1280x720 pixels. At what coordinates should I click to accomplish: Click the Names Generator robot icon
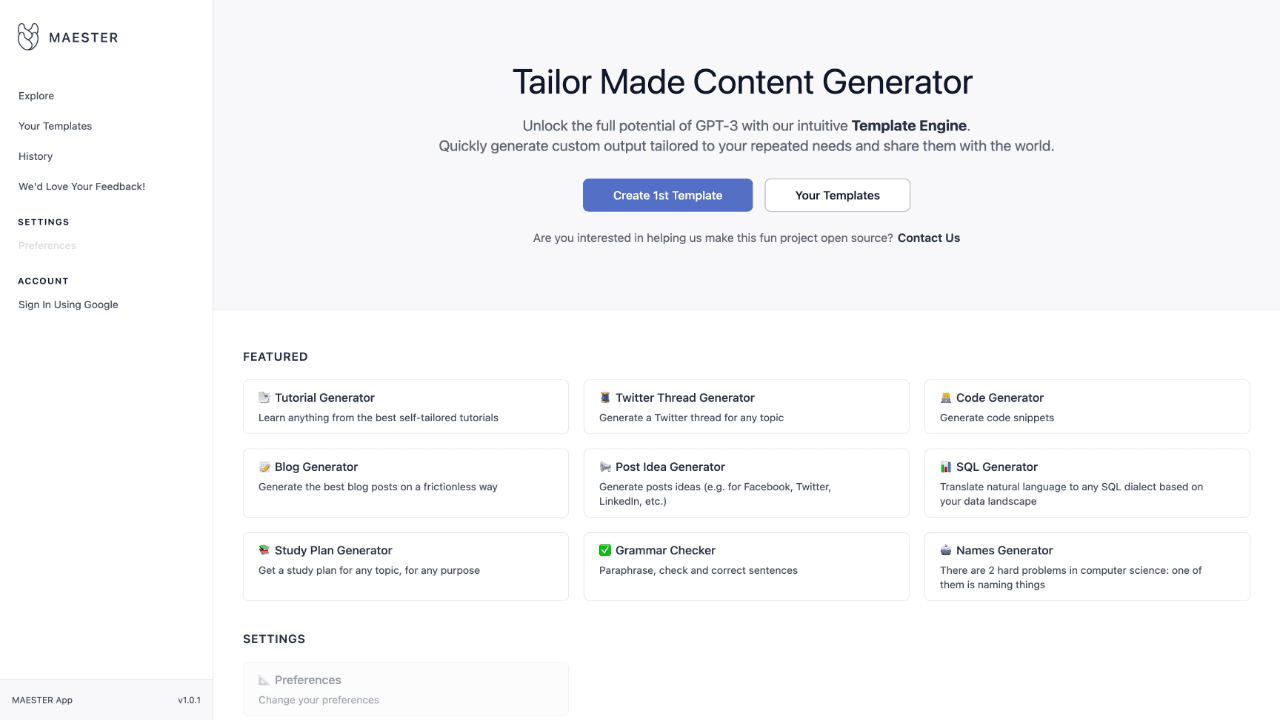(946, 550)
